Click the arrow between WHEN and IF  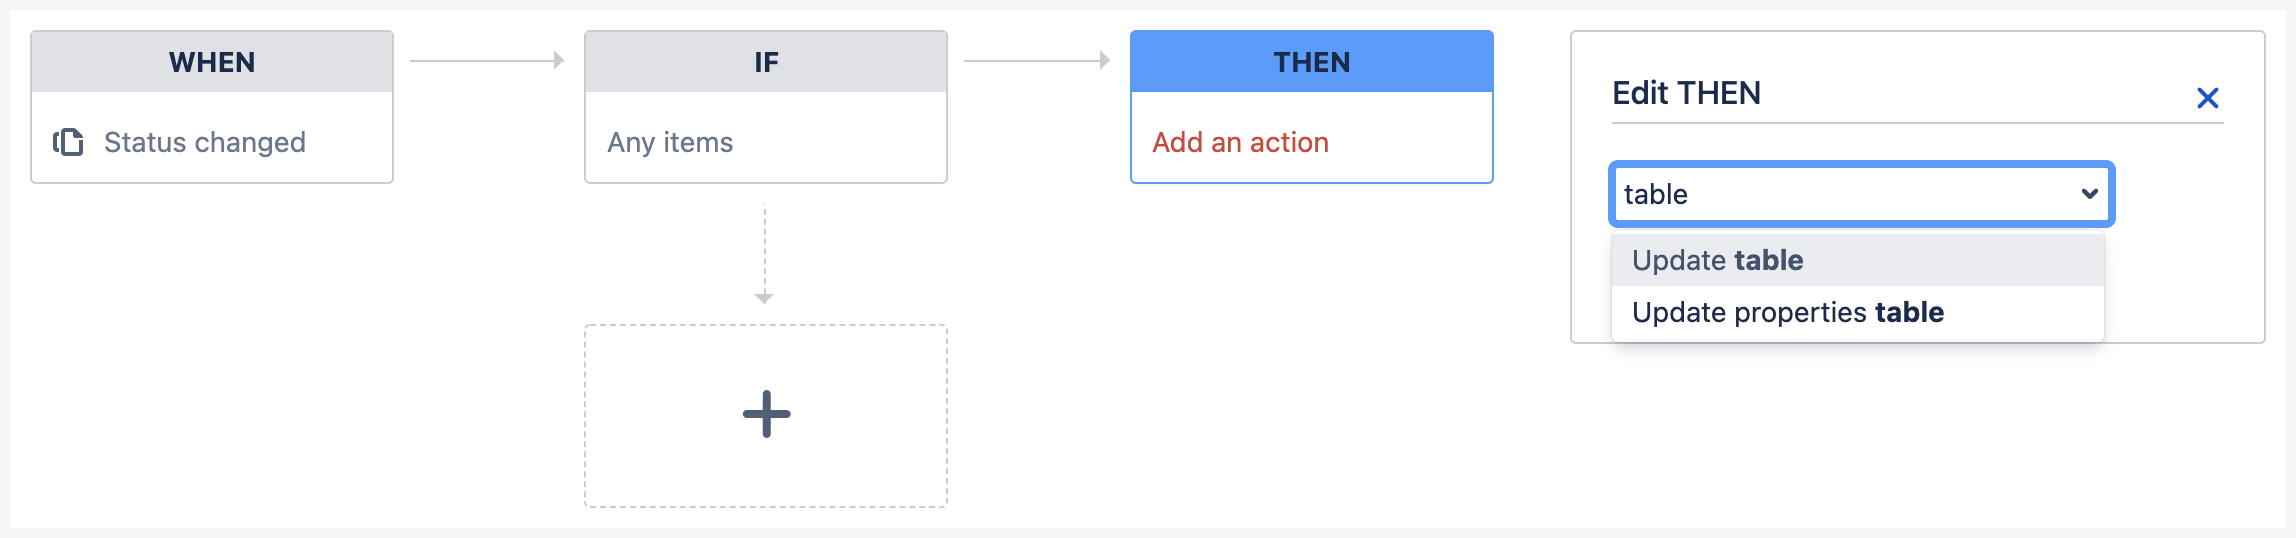[487, 61]
